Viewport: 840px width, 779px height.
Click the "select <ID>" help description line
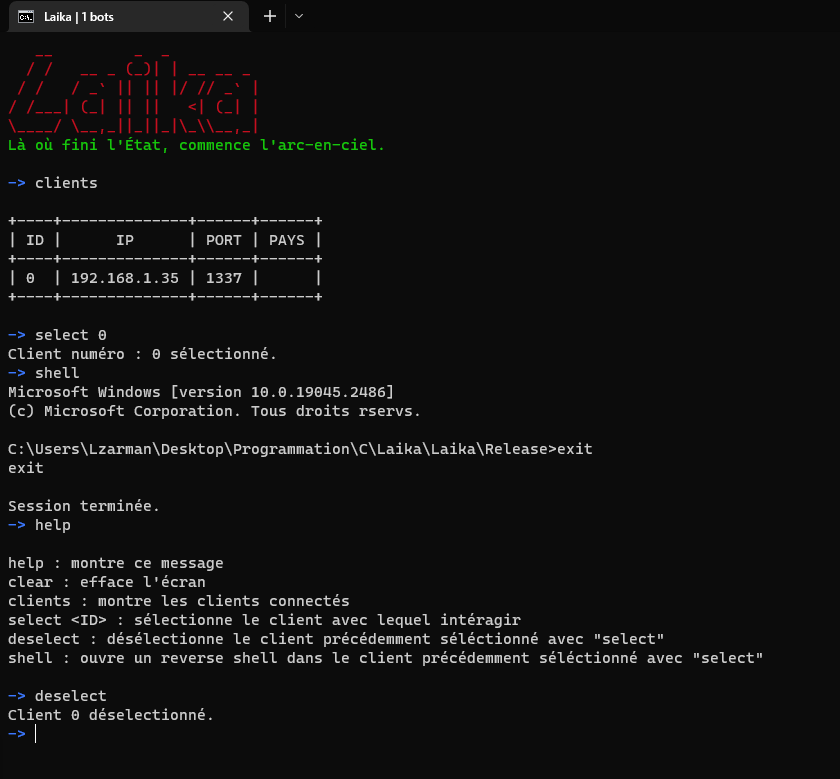click(264, 620)
